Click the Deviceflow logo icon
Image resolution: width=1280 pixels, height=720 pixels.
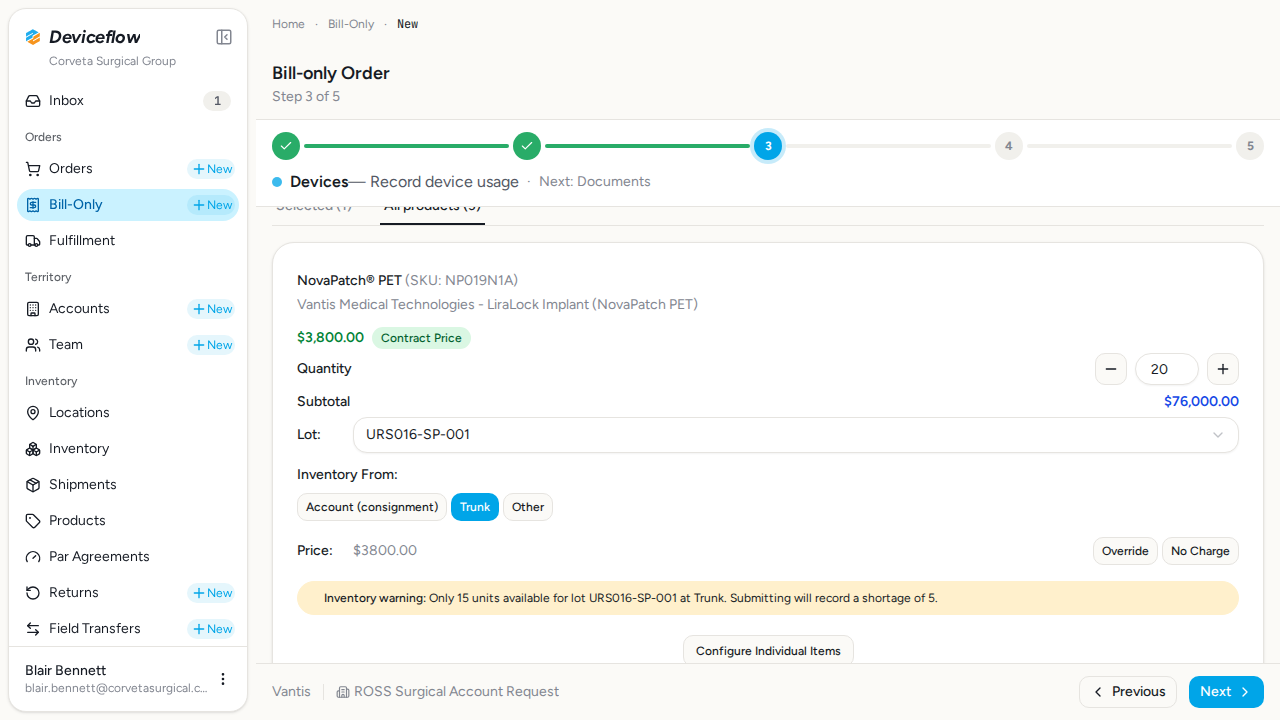(33, 37)
